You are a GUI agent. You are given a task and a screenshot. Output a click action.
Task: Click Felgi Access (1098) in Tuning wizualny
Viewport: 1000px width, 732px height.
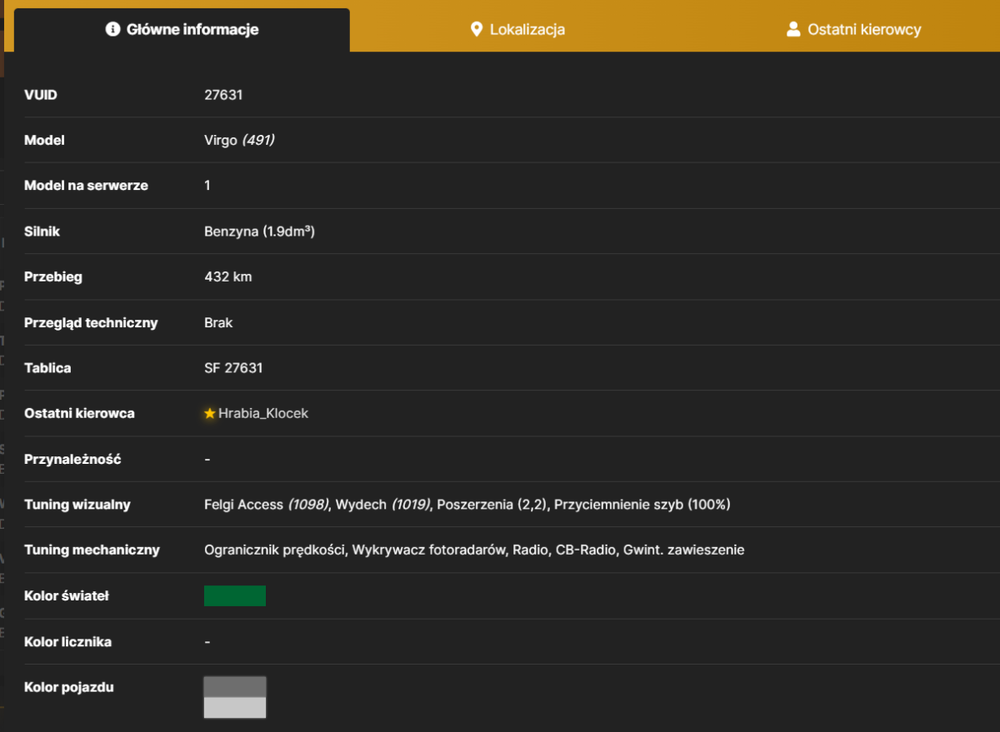pos(266,504)
